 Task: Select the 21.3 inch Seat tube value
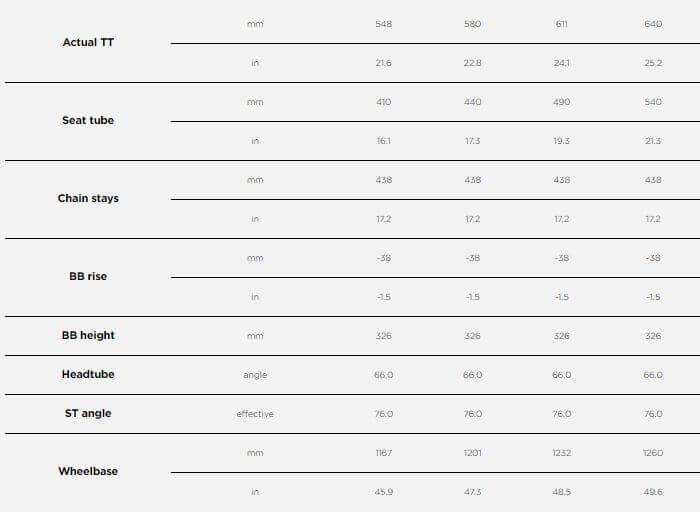[x=653, y=140]
